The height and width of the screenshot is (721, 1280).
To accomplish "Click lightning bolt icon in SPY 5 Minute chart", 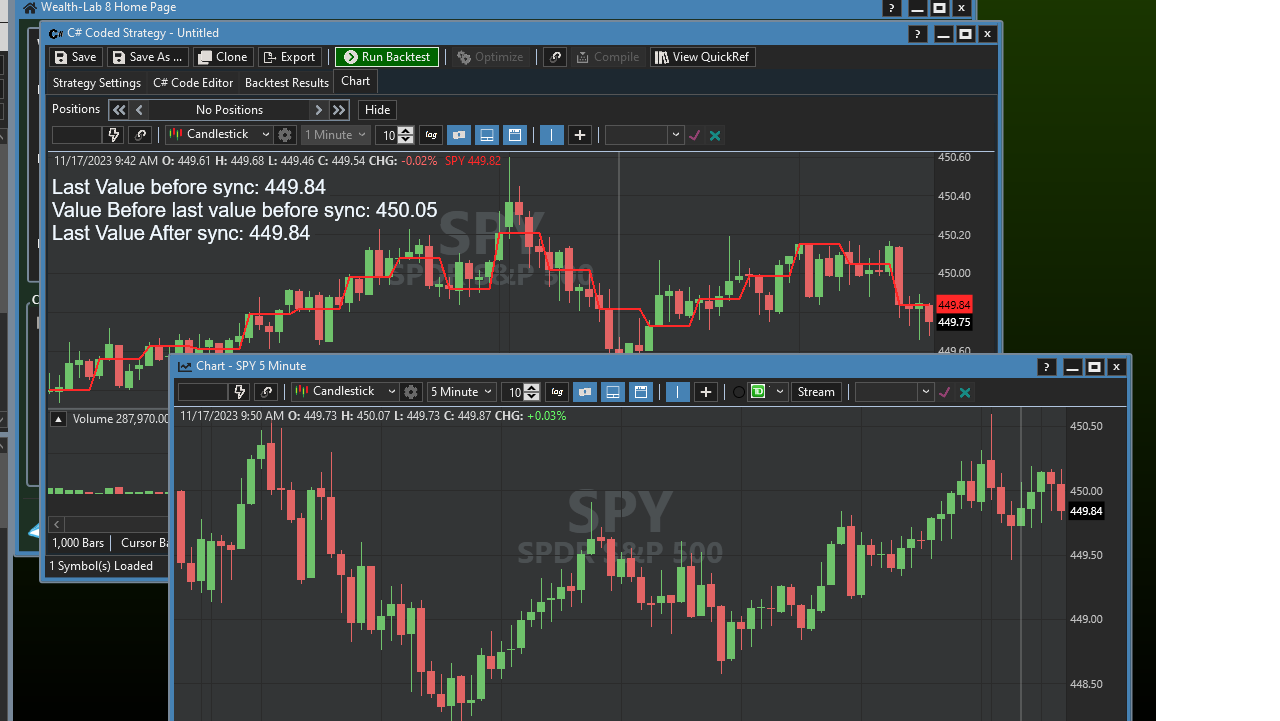I will click(x=239, y=392).
